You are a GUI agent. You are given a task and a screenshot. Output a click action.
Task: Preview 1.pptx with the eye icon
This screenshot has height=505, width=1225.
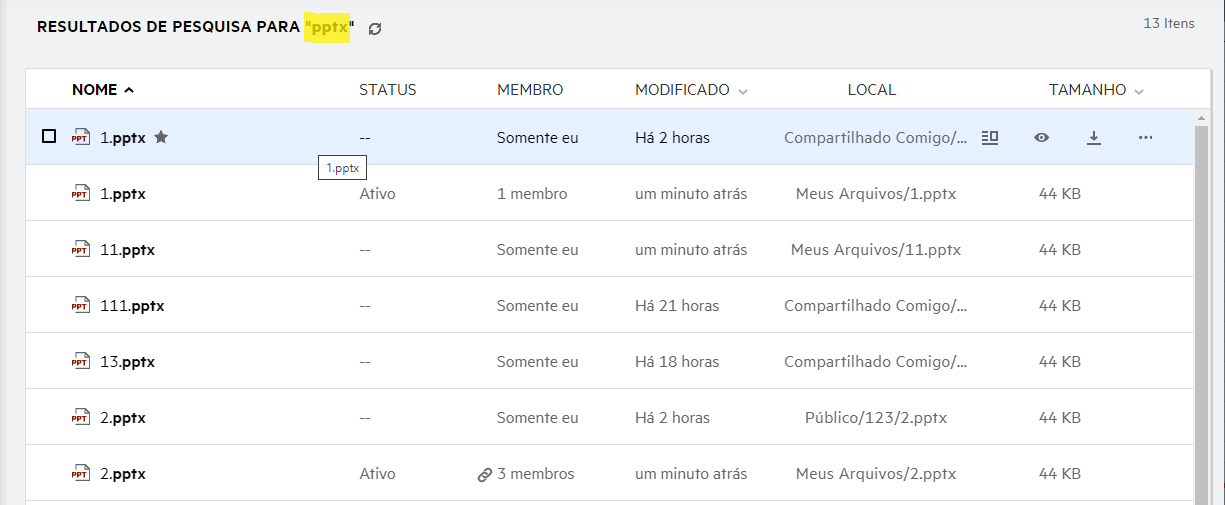(x=1042, y=138)
